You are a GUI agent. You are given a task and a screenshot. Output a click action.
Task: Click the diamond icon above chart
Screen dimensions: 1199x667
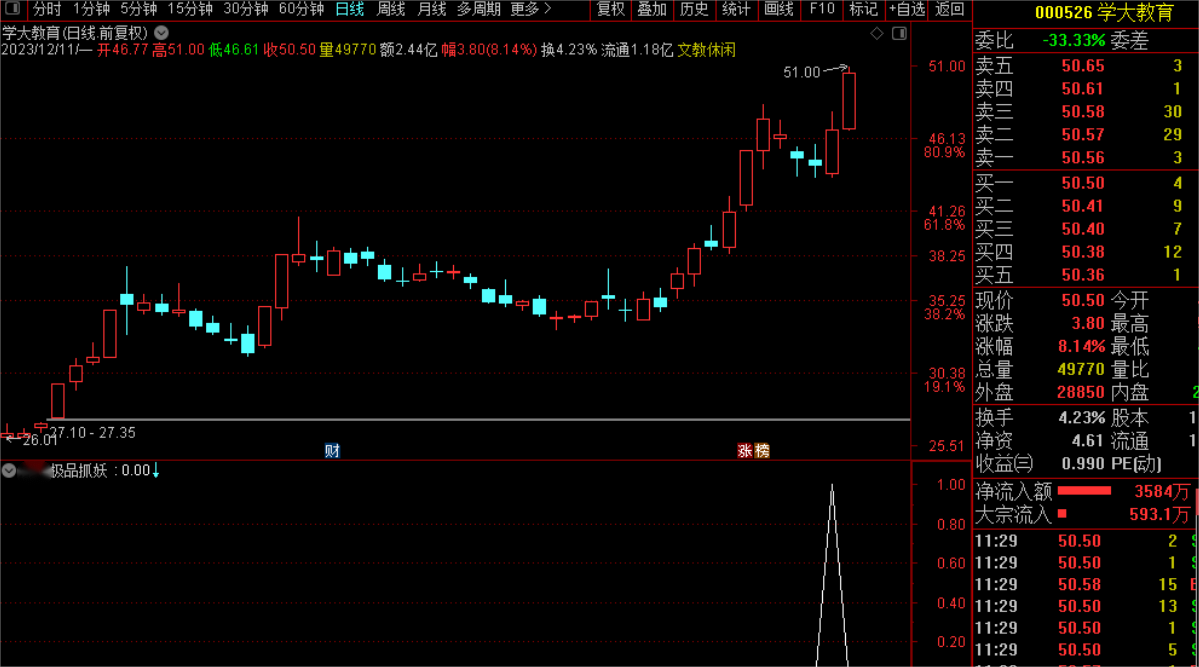point(877,33)
